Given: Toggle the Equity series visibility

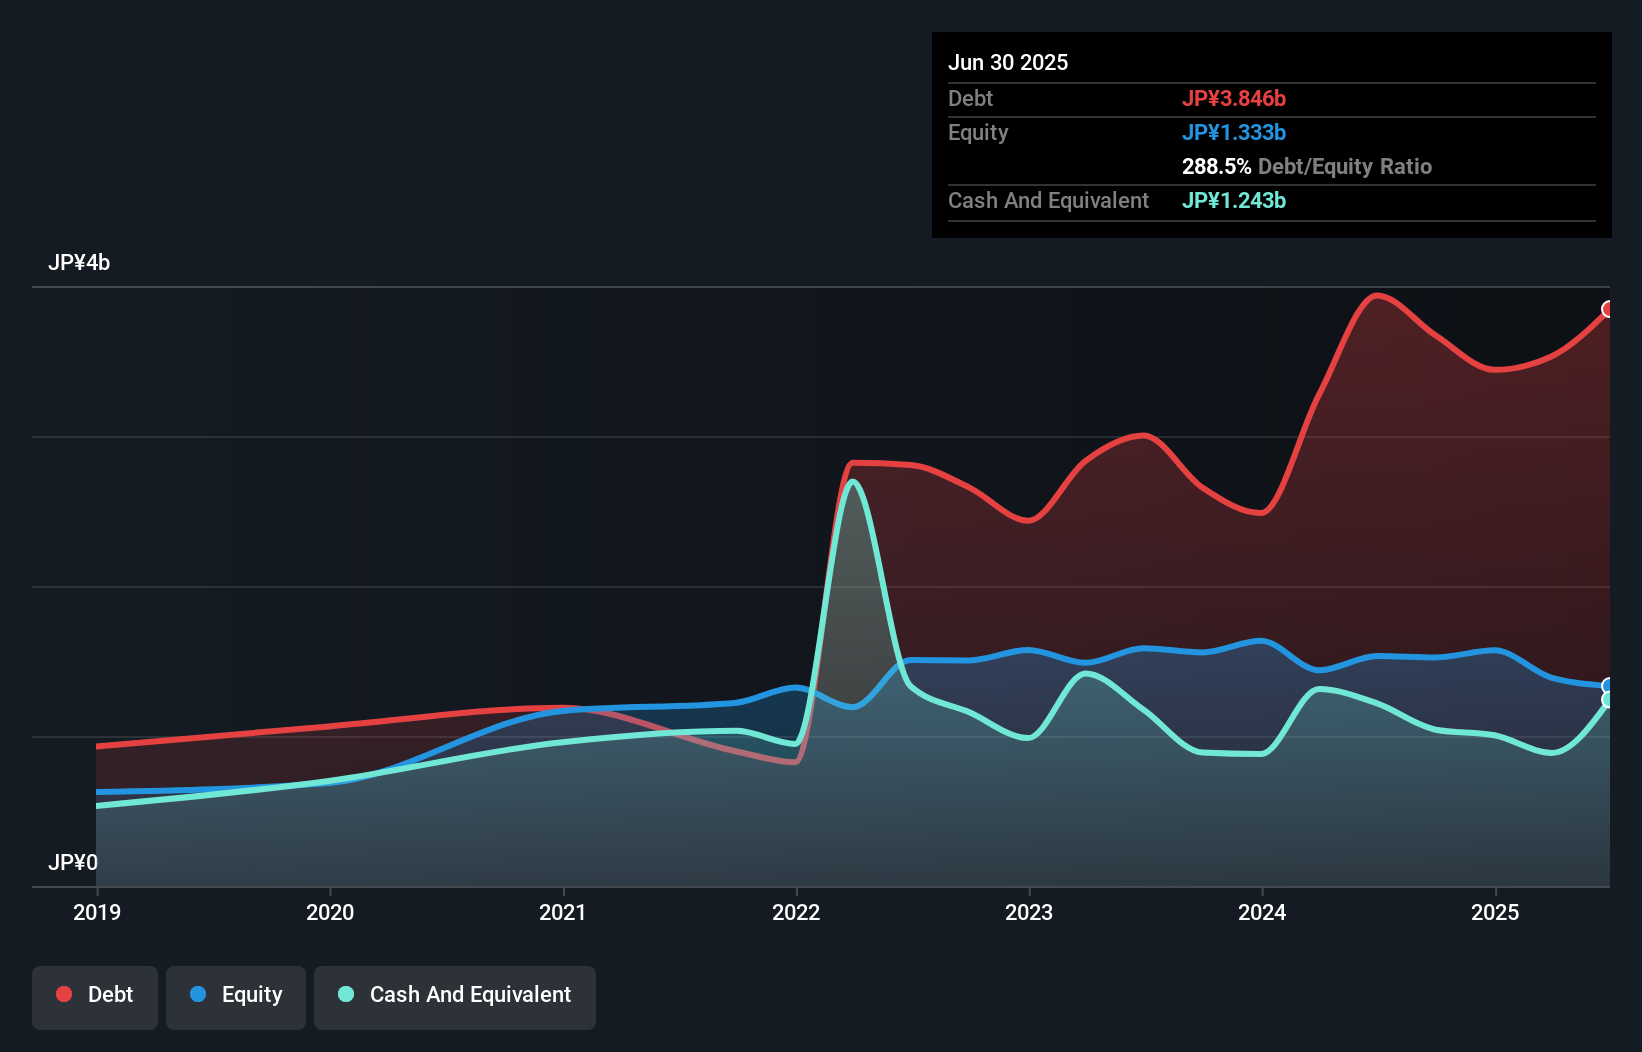Looking at the screenshot, I should click(235, 995).
